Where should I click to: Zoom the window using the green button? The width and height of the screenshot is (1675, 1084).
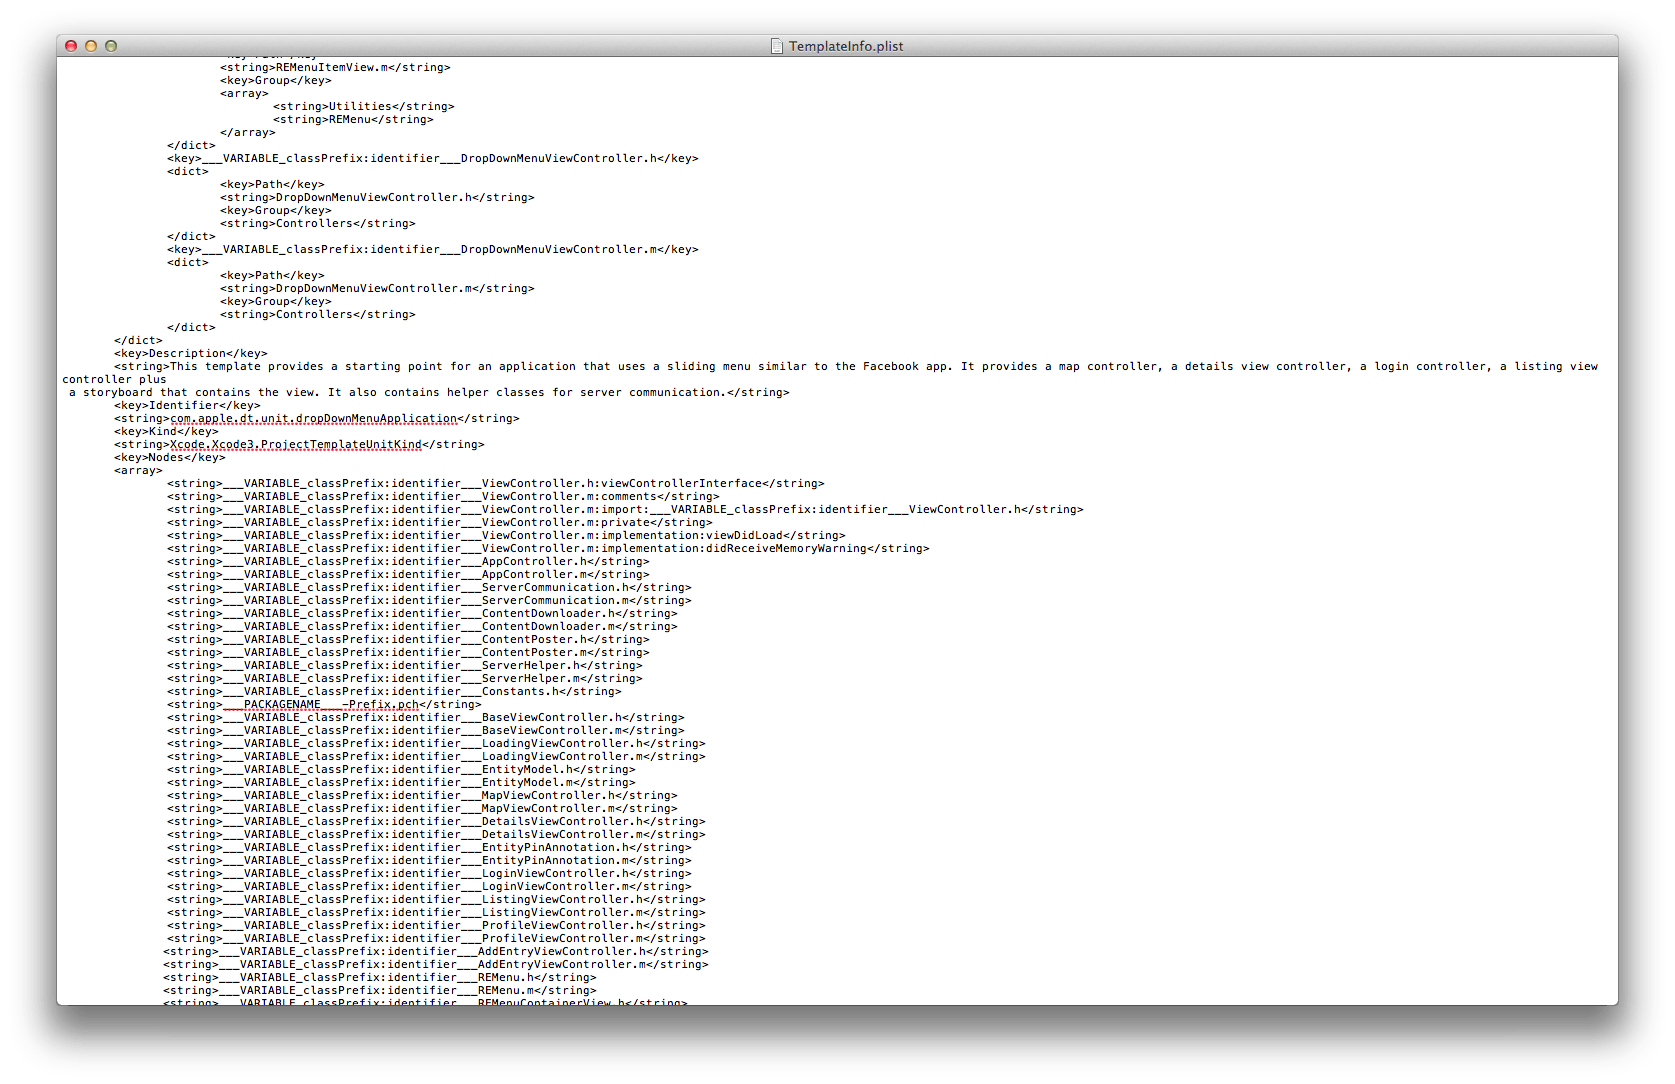(111, 46)
